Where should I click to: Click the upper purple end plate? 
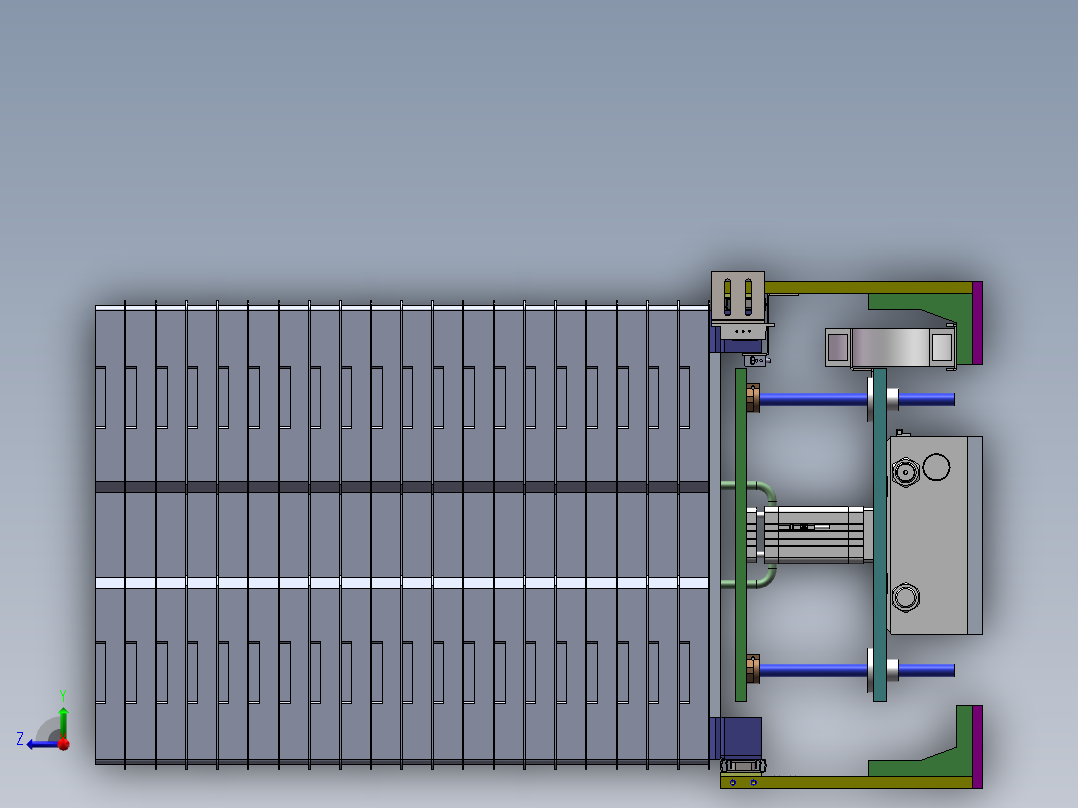(x=978, y=323)
